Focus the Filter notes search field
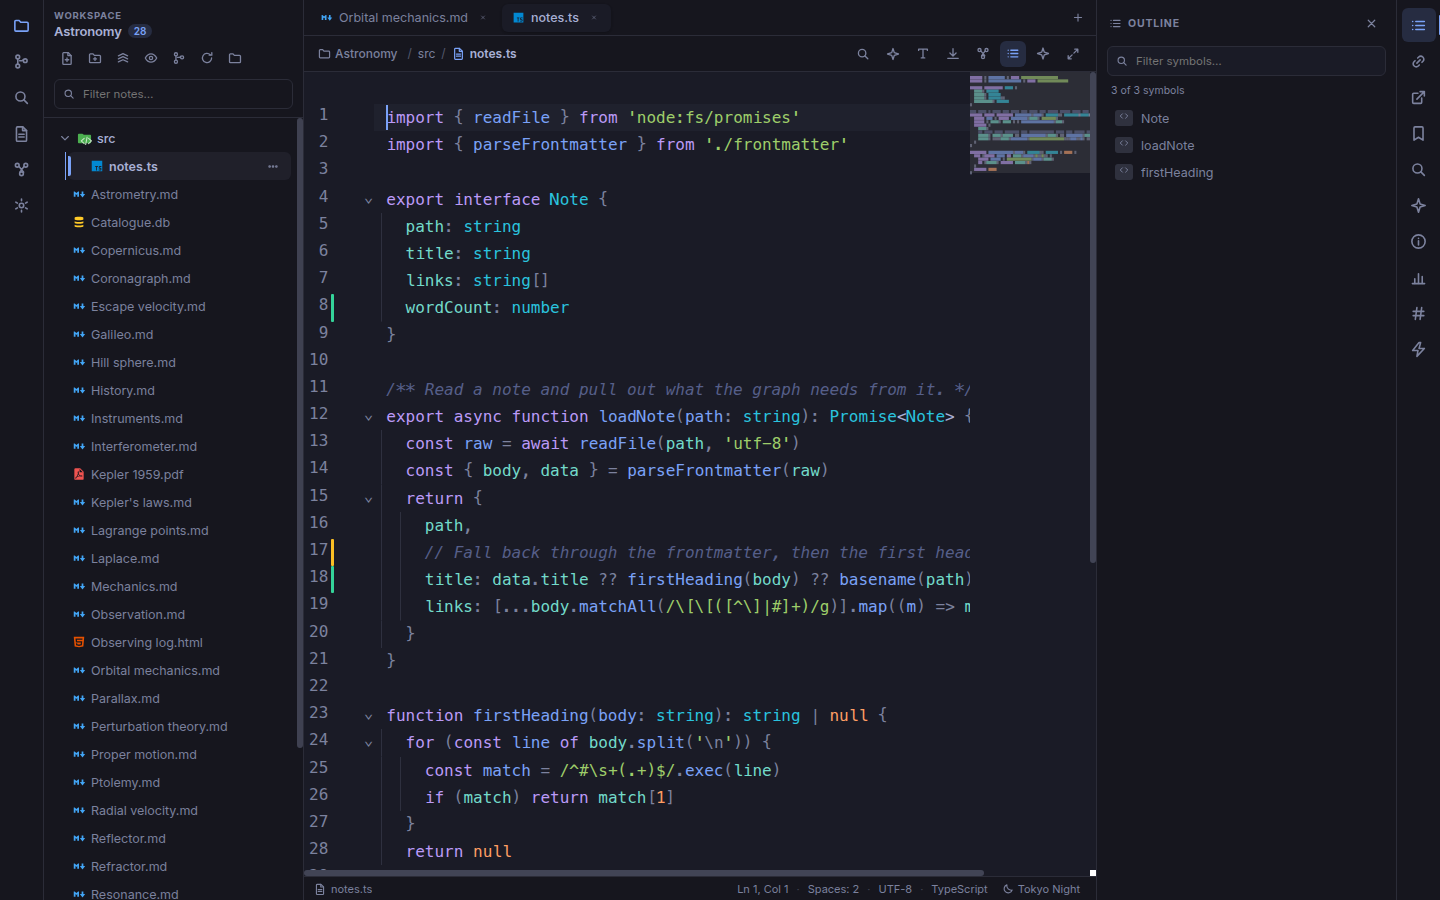 point(173,94)
